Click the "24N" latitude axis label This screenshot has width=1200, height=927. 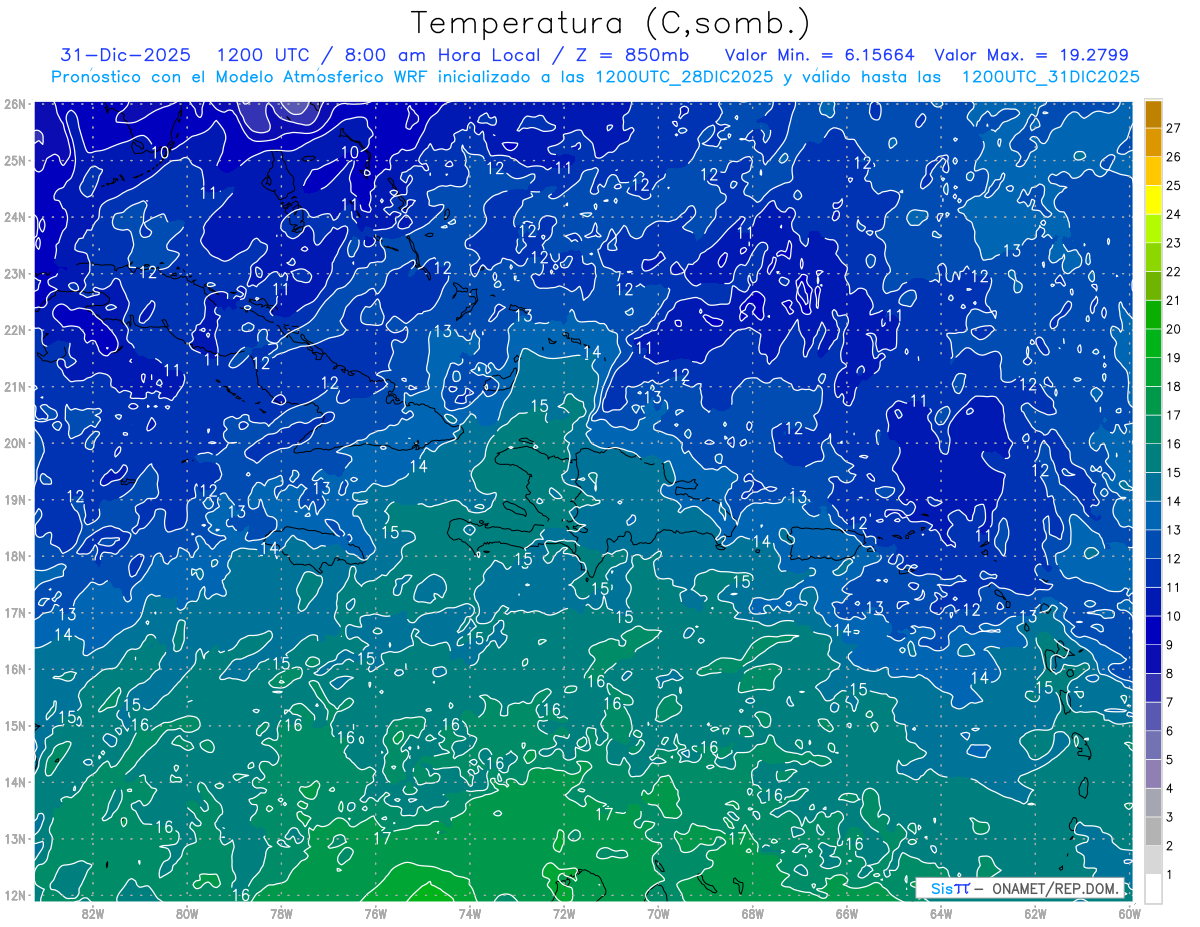tap(14, 217)
